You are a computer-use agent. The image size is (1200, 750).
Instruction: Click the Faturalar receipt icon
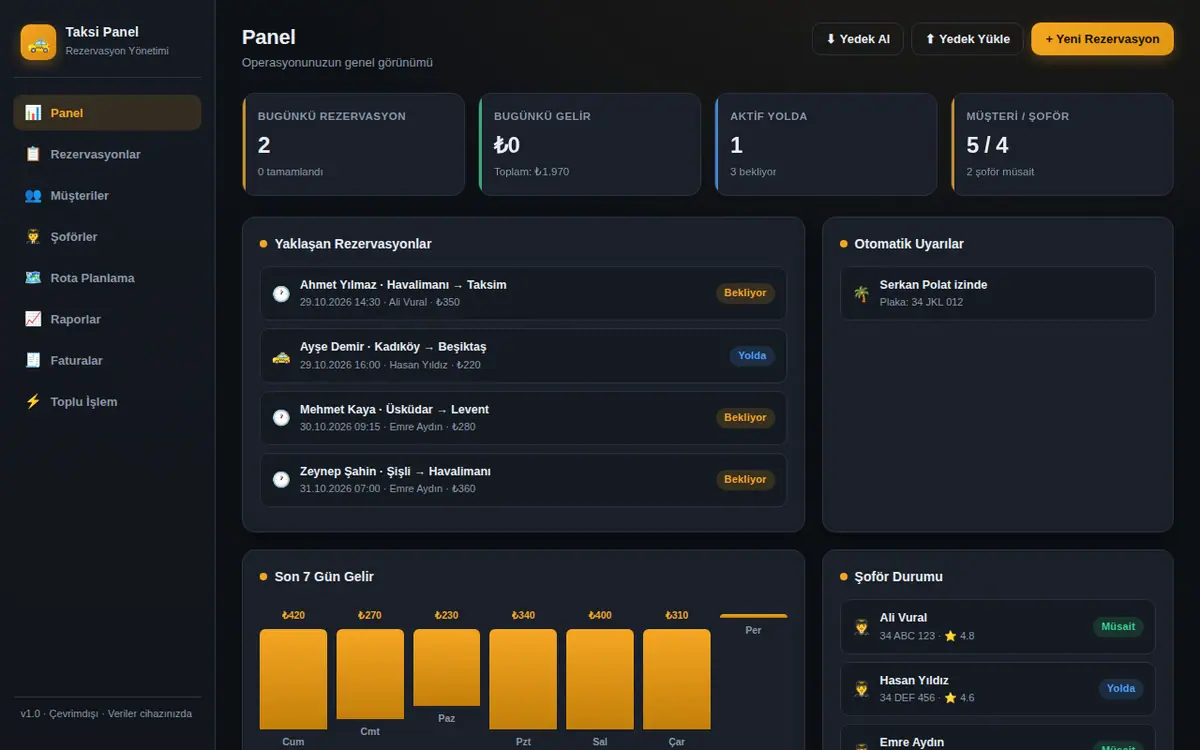pos(33,360)
